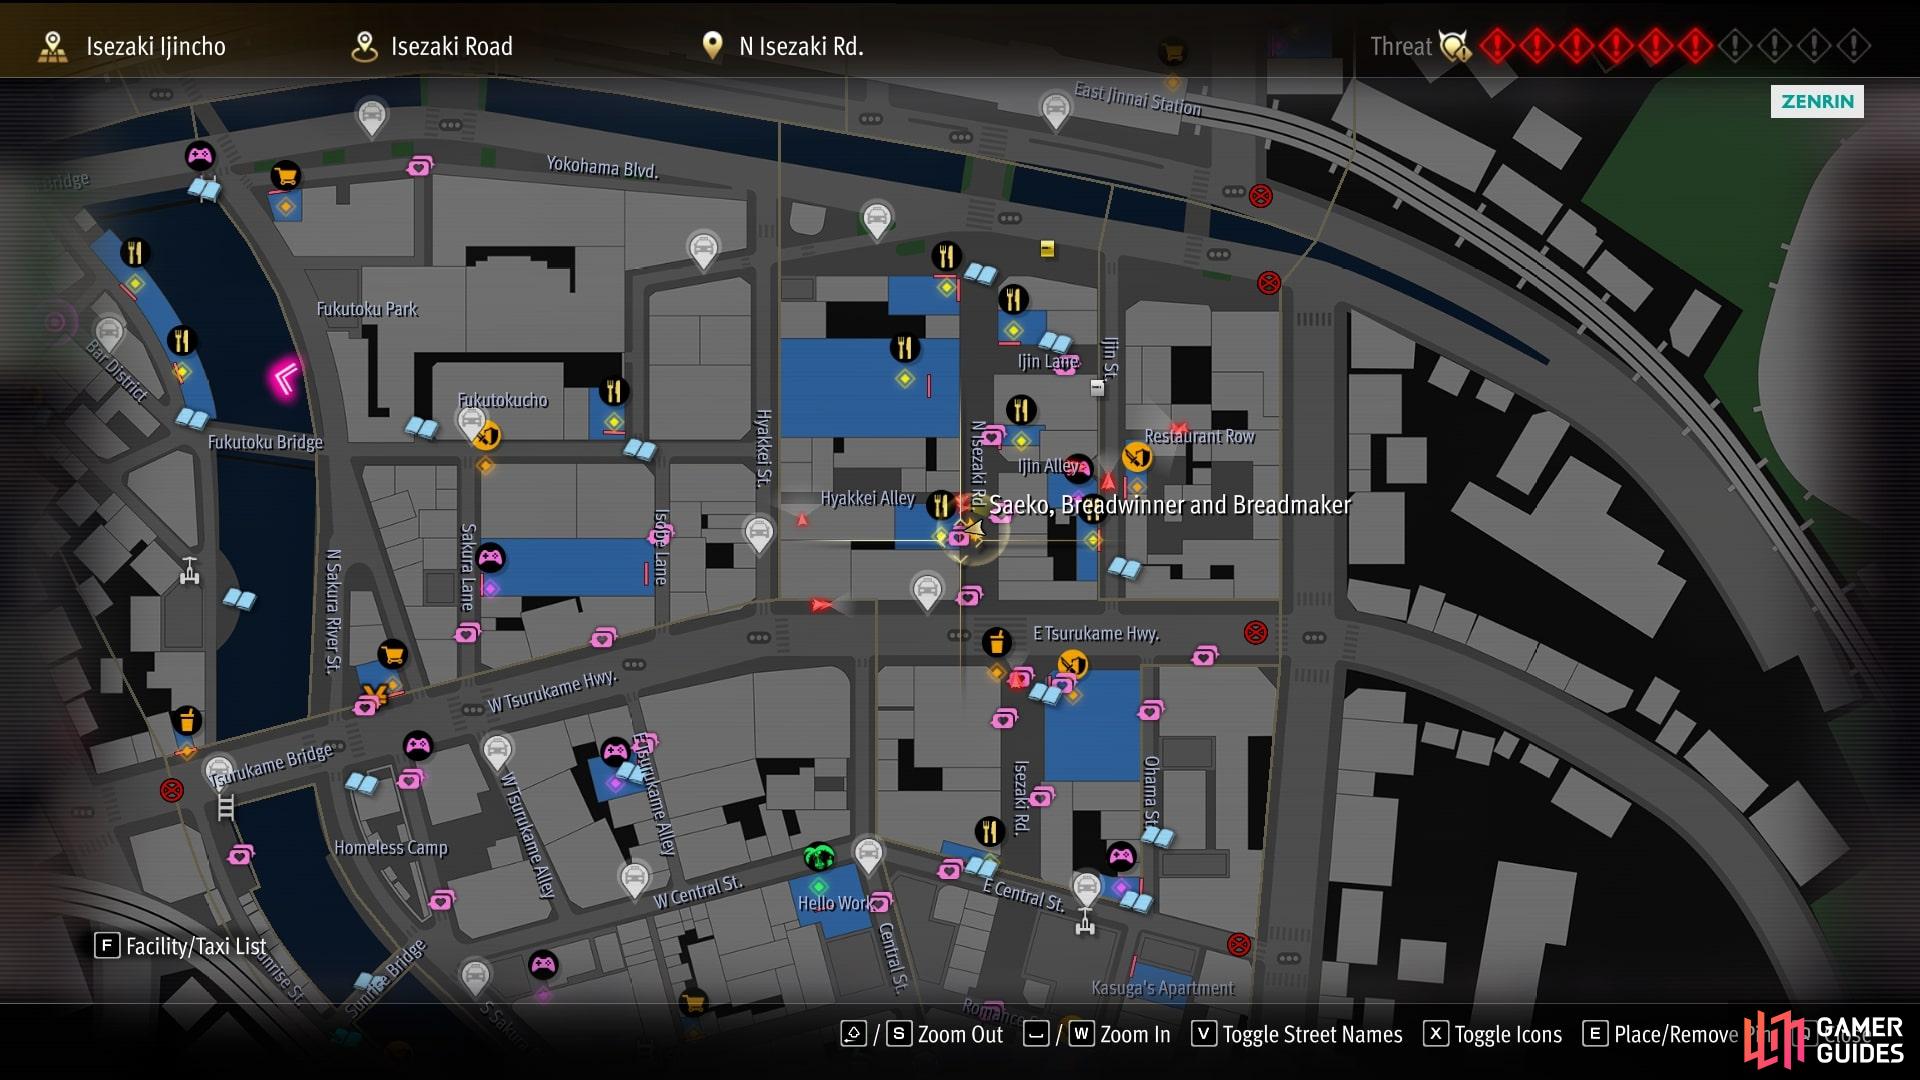Click the Zoom Out control
This screenshot has height=1080, width=1920.
pyautogui.click(x=922, y=1035)
